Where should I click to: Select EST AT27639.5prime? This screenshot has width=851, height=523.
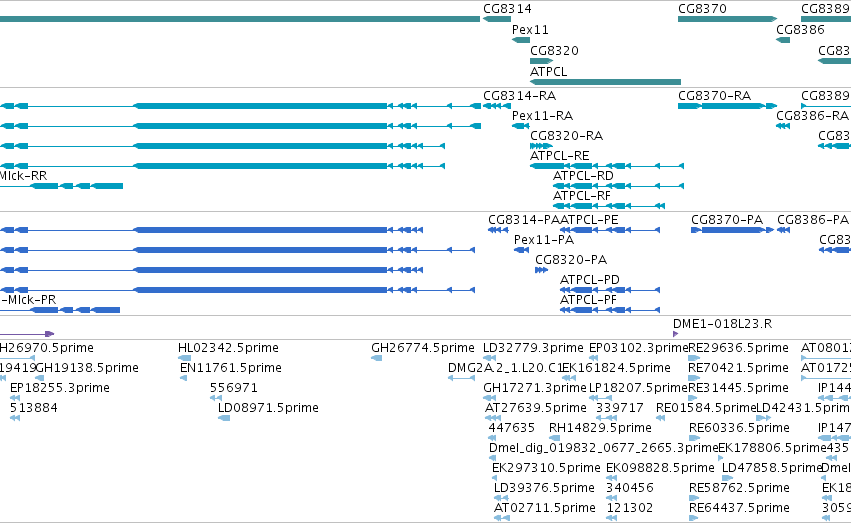pos(535,409)
